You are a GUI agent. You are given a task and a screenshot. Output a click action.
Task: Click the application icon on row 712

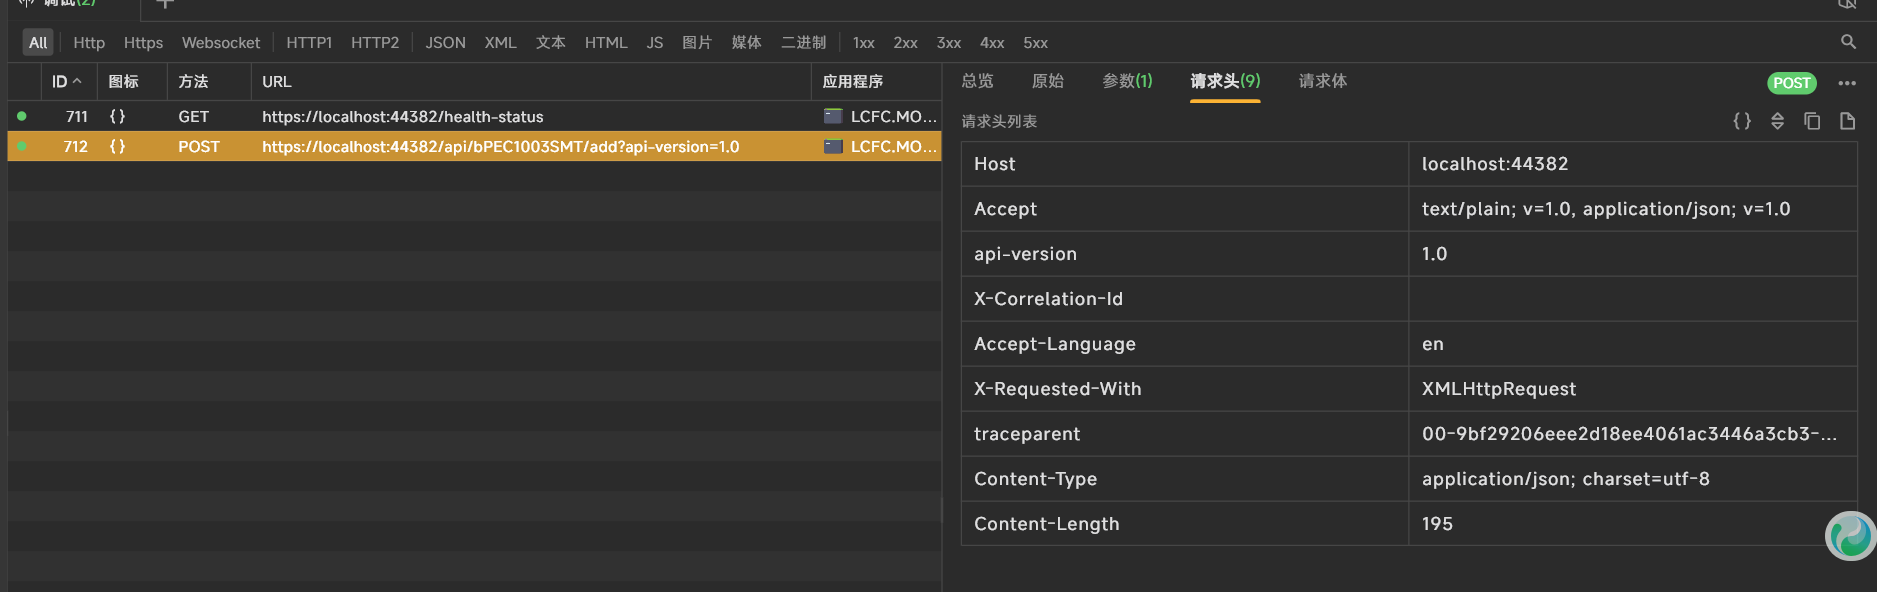coord(833,147)
